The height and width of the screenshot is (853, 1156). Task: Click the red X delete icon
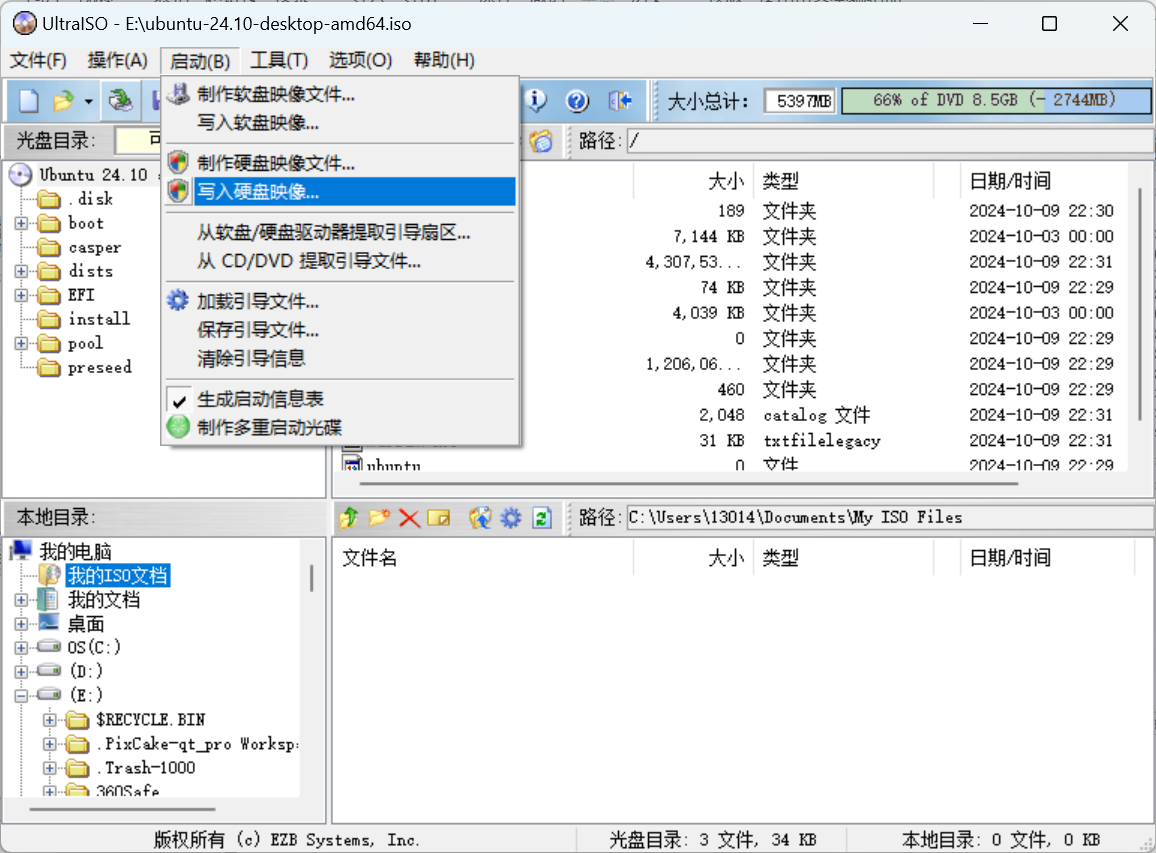[409, 518]
